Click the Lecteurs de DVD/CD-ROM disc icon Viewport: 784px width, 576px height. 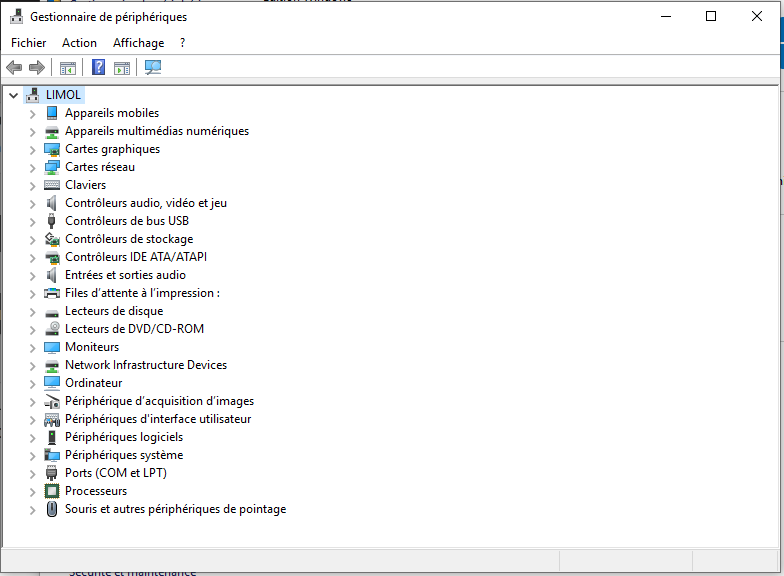pyautogui.click(x=52, y=329)
